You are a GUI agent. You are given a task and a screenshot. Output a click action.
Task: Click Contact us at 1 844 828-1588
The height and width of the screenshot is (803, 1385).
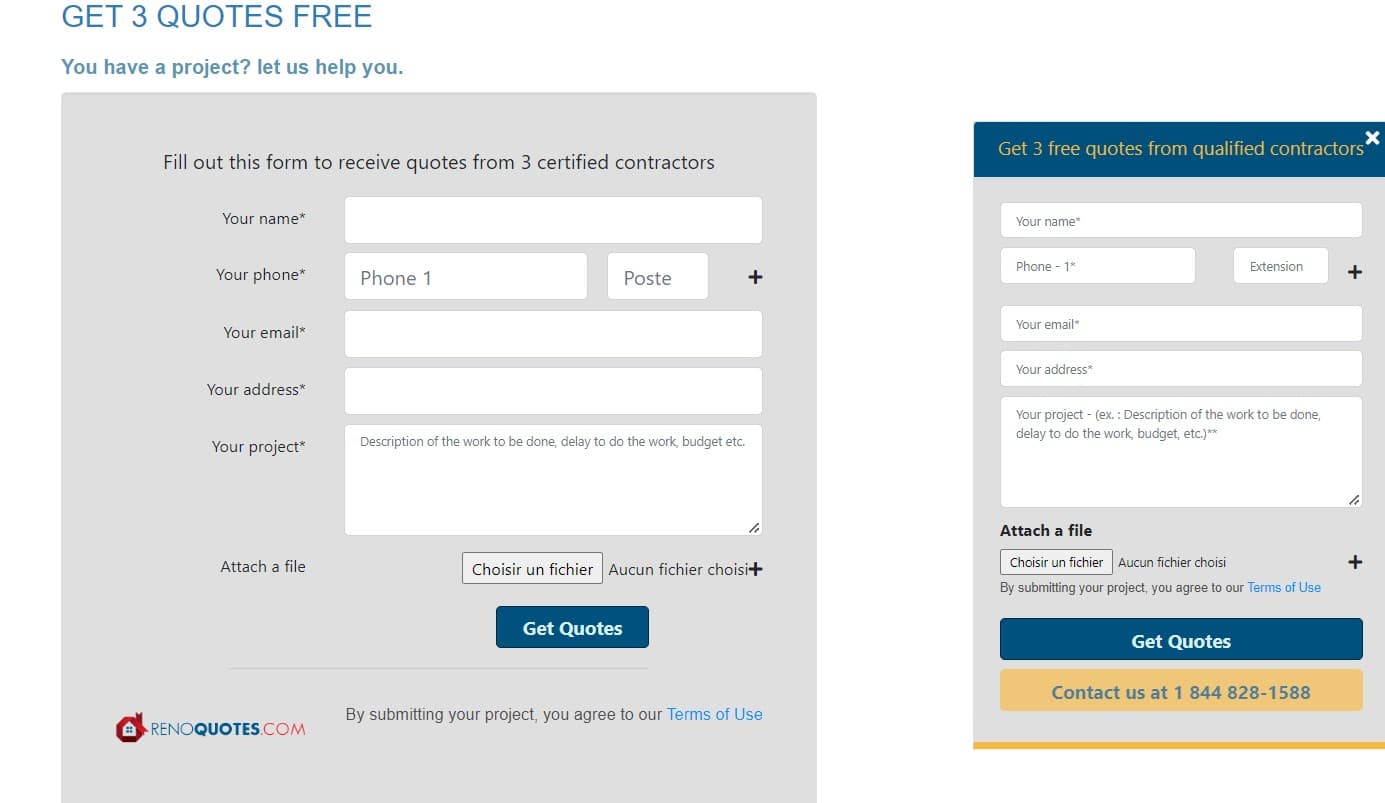[1181, 691]
